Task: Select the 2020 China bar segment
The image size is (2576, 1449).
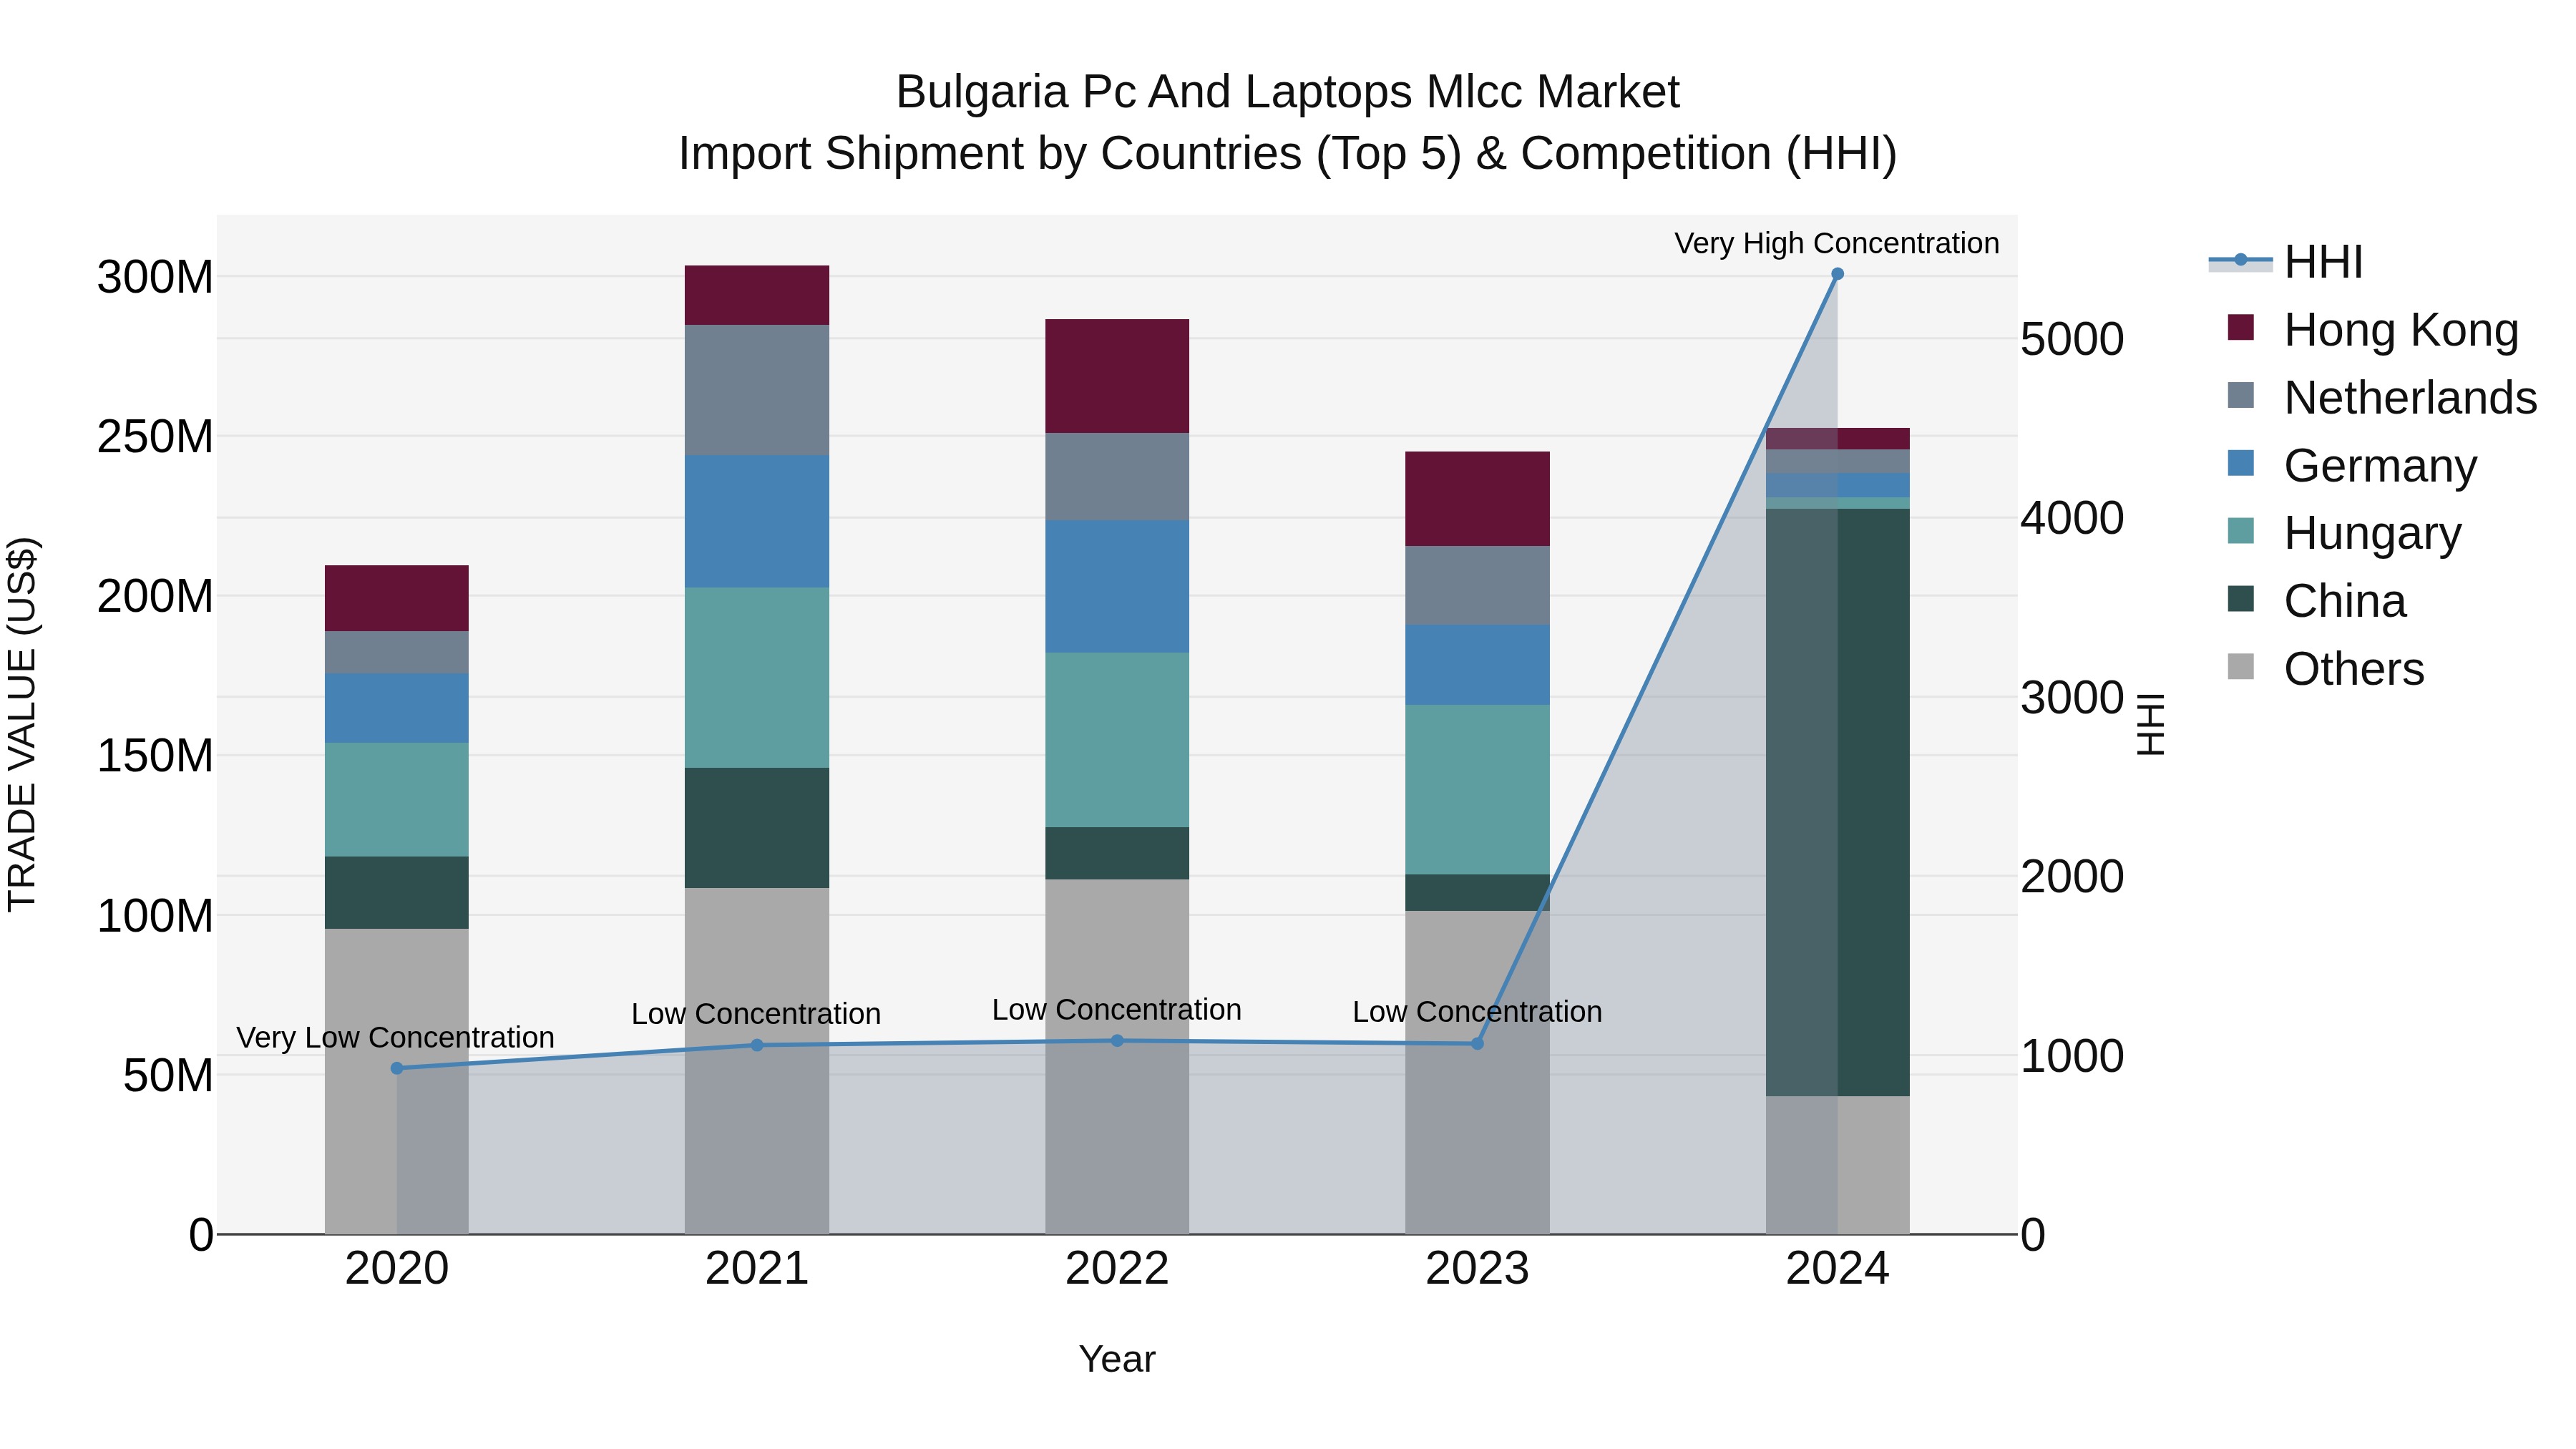Action: (397, 893)
